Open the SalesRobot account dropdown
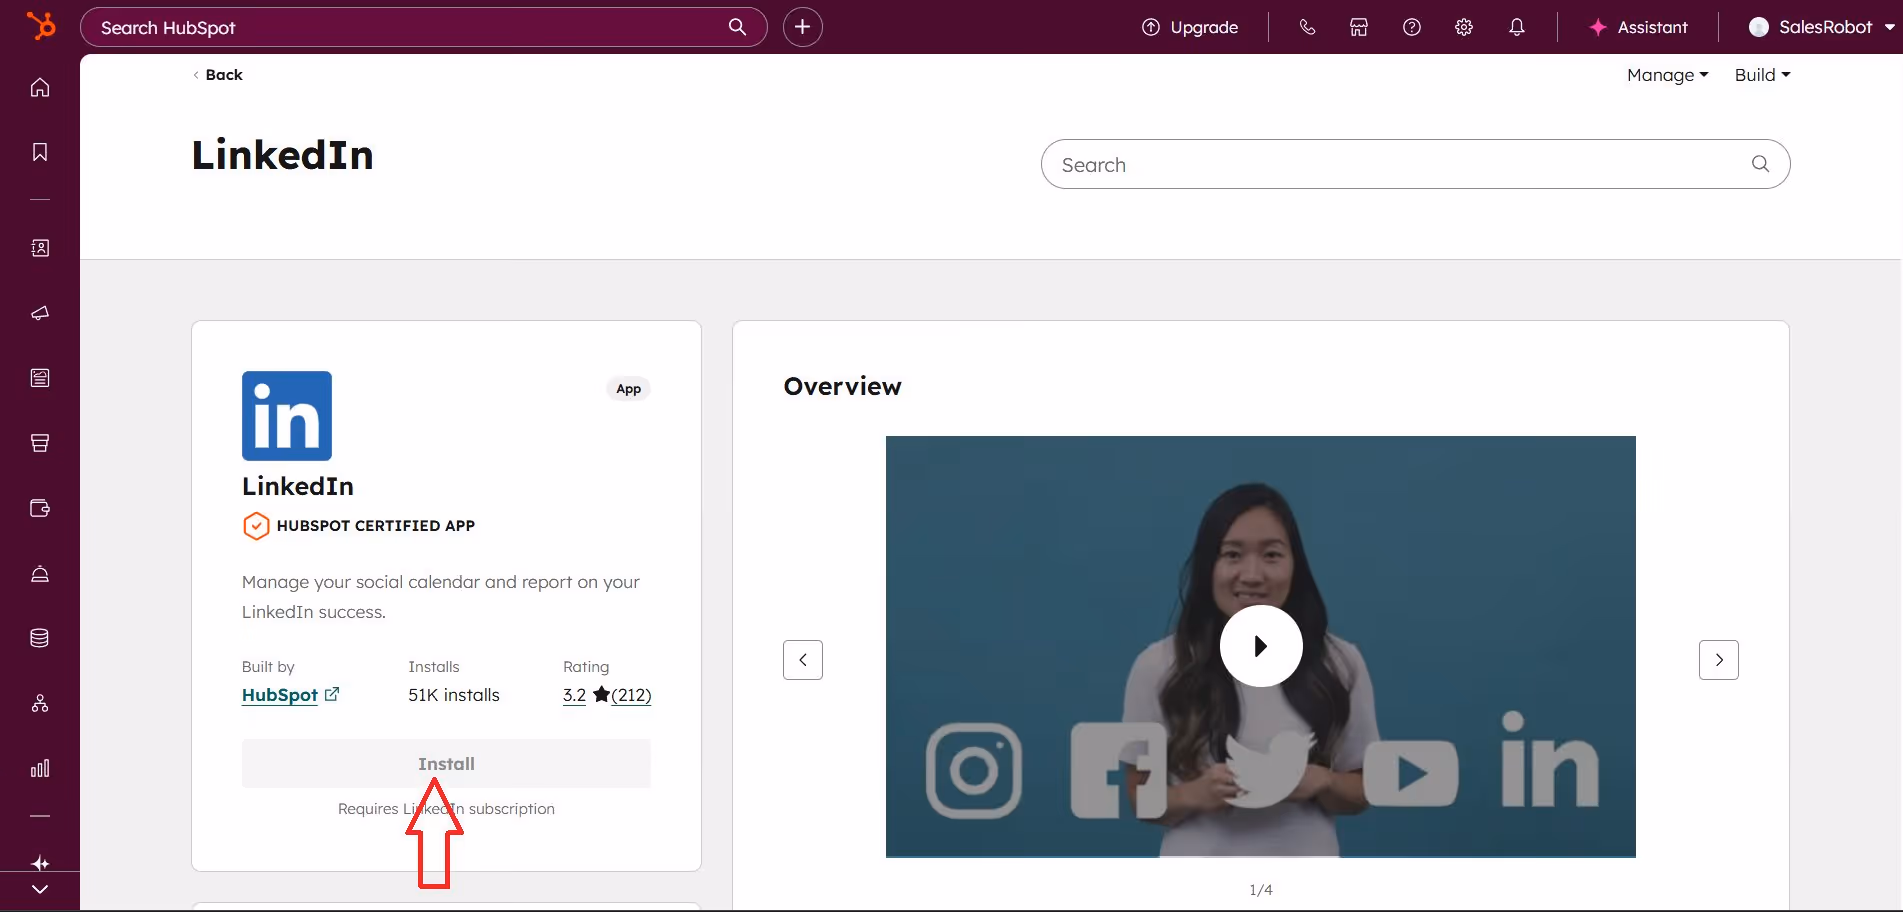 pyautogui.click(x=1821, y=27)
